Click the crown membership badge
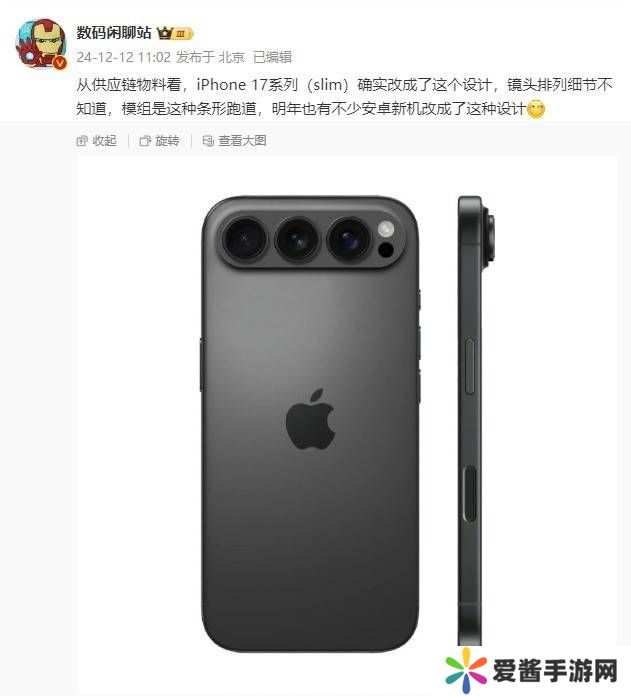The image size is (631, 696). tap(175, 33)
